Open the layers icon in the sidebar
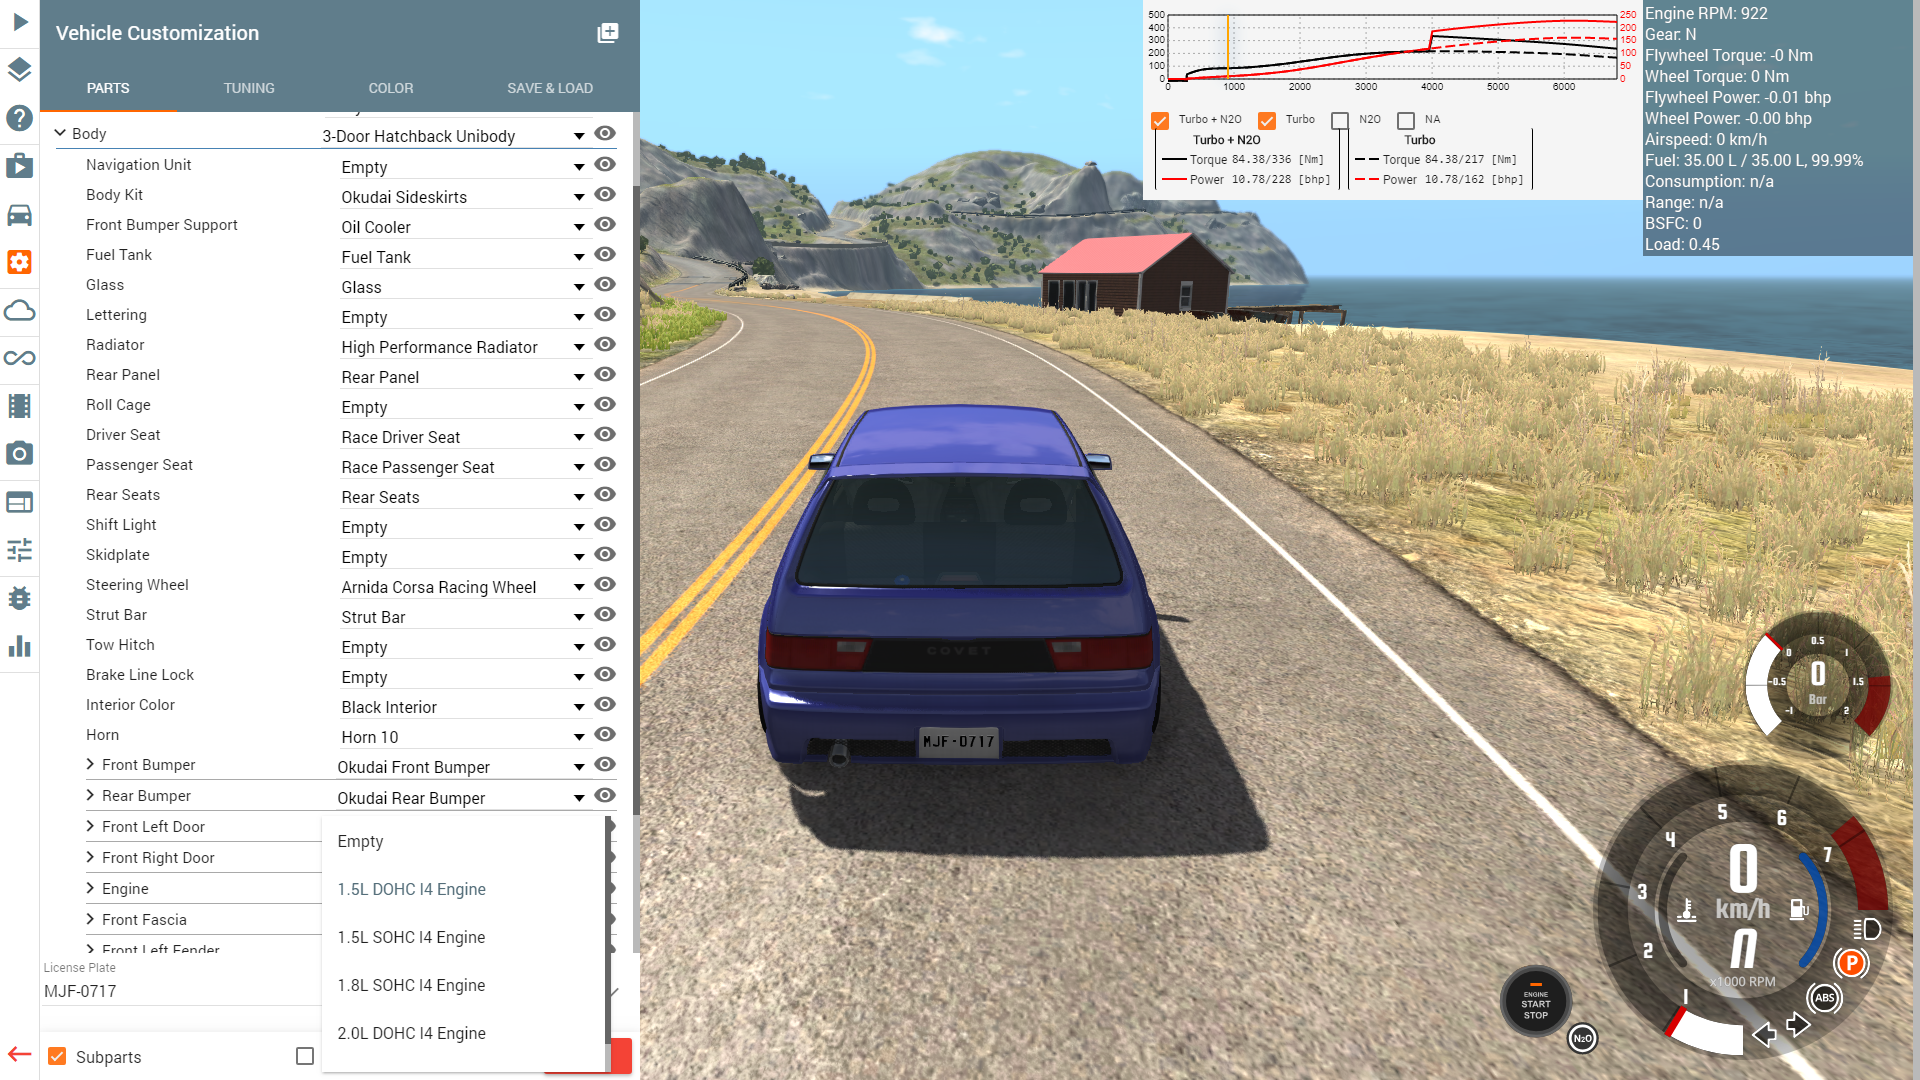The width and height of the screenshot is (1920, 1080). (20, 70)
